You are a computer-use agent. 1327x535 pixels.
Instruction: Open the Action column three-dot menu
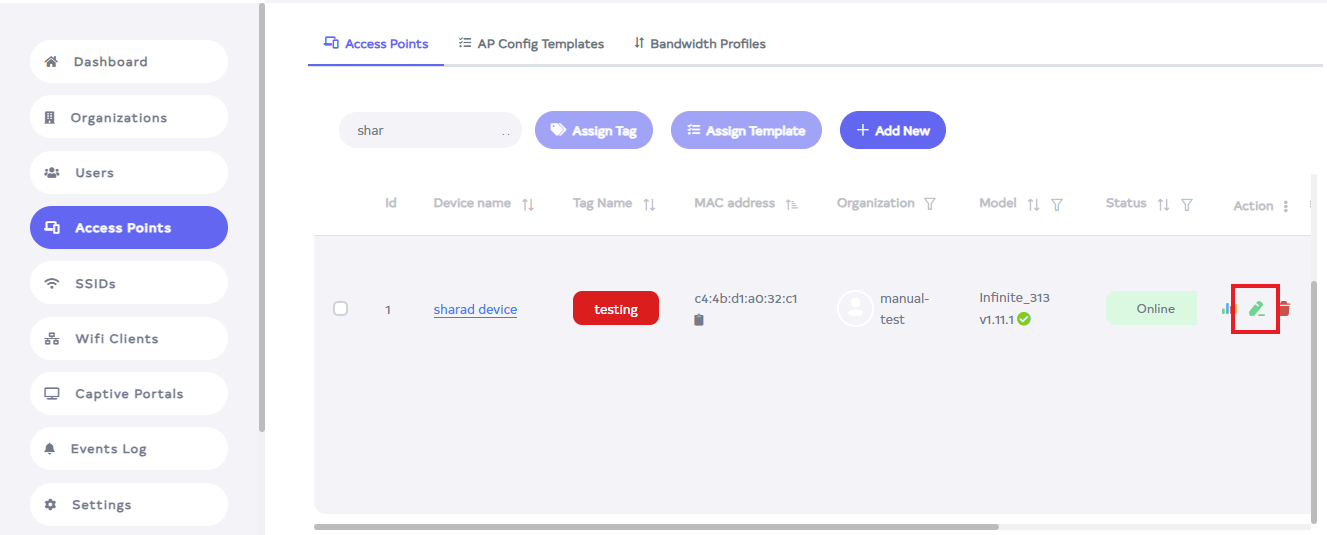coord(1286,206)
